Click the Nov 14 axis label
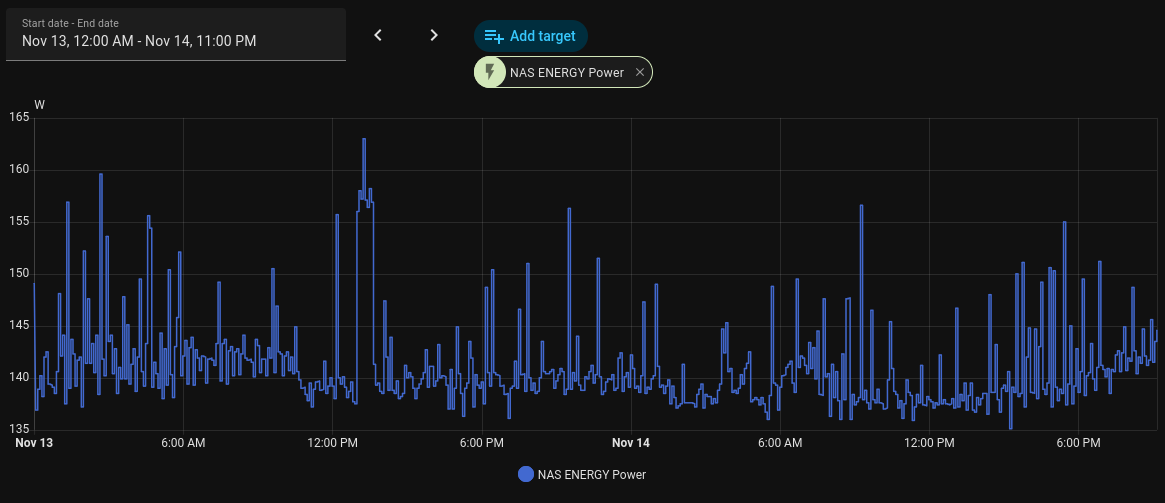Viewport: 1165px width, 503px height. [631, 443]
